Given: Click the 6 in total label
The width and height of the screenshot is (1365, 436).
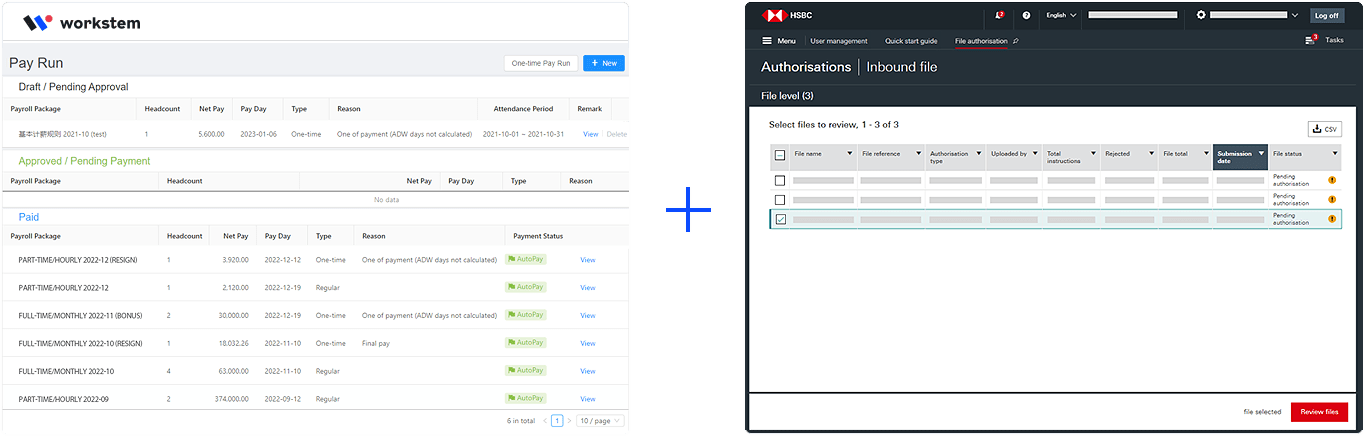Looking at the screenshot, I should [x=521, y=421].
